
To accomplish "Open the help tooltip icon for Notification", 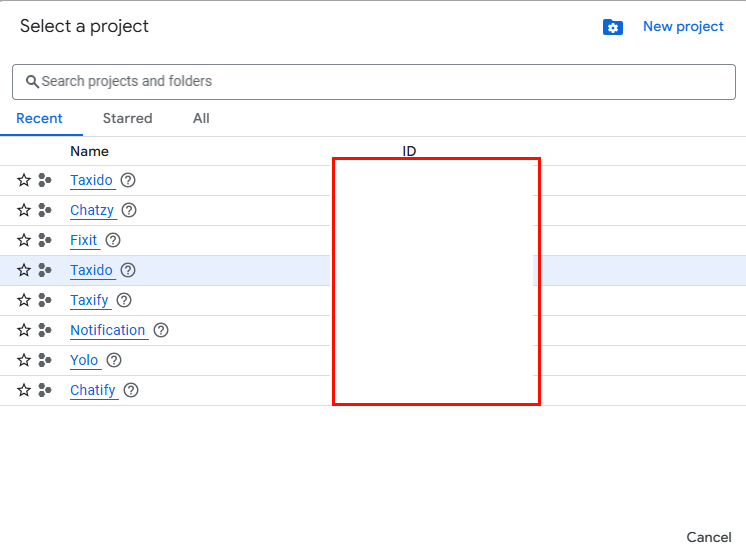I will click(x=161, y=330).
